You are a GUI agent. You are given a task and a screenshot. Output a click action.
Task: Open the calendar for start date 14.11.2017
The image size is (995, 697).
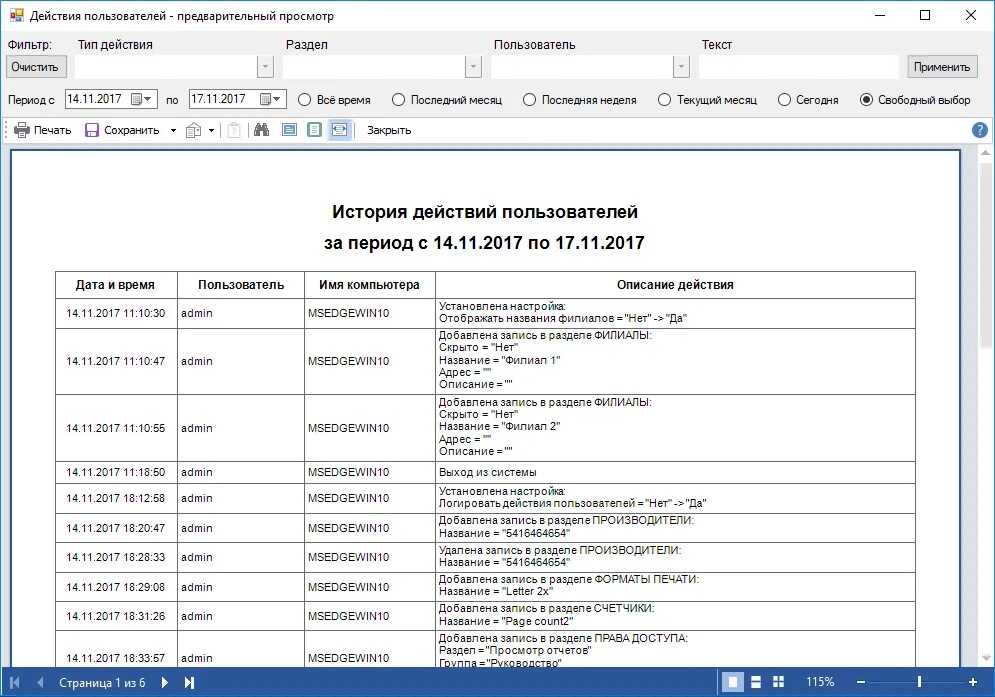[142, 99]
